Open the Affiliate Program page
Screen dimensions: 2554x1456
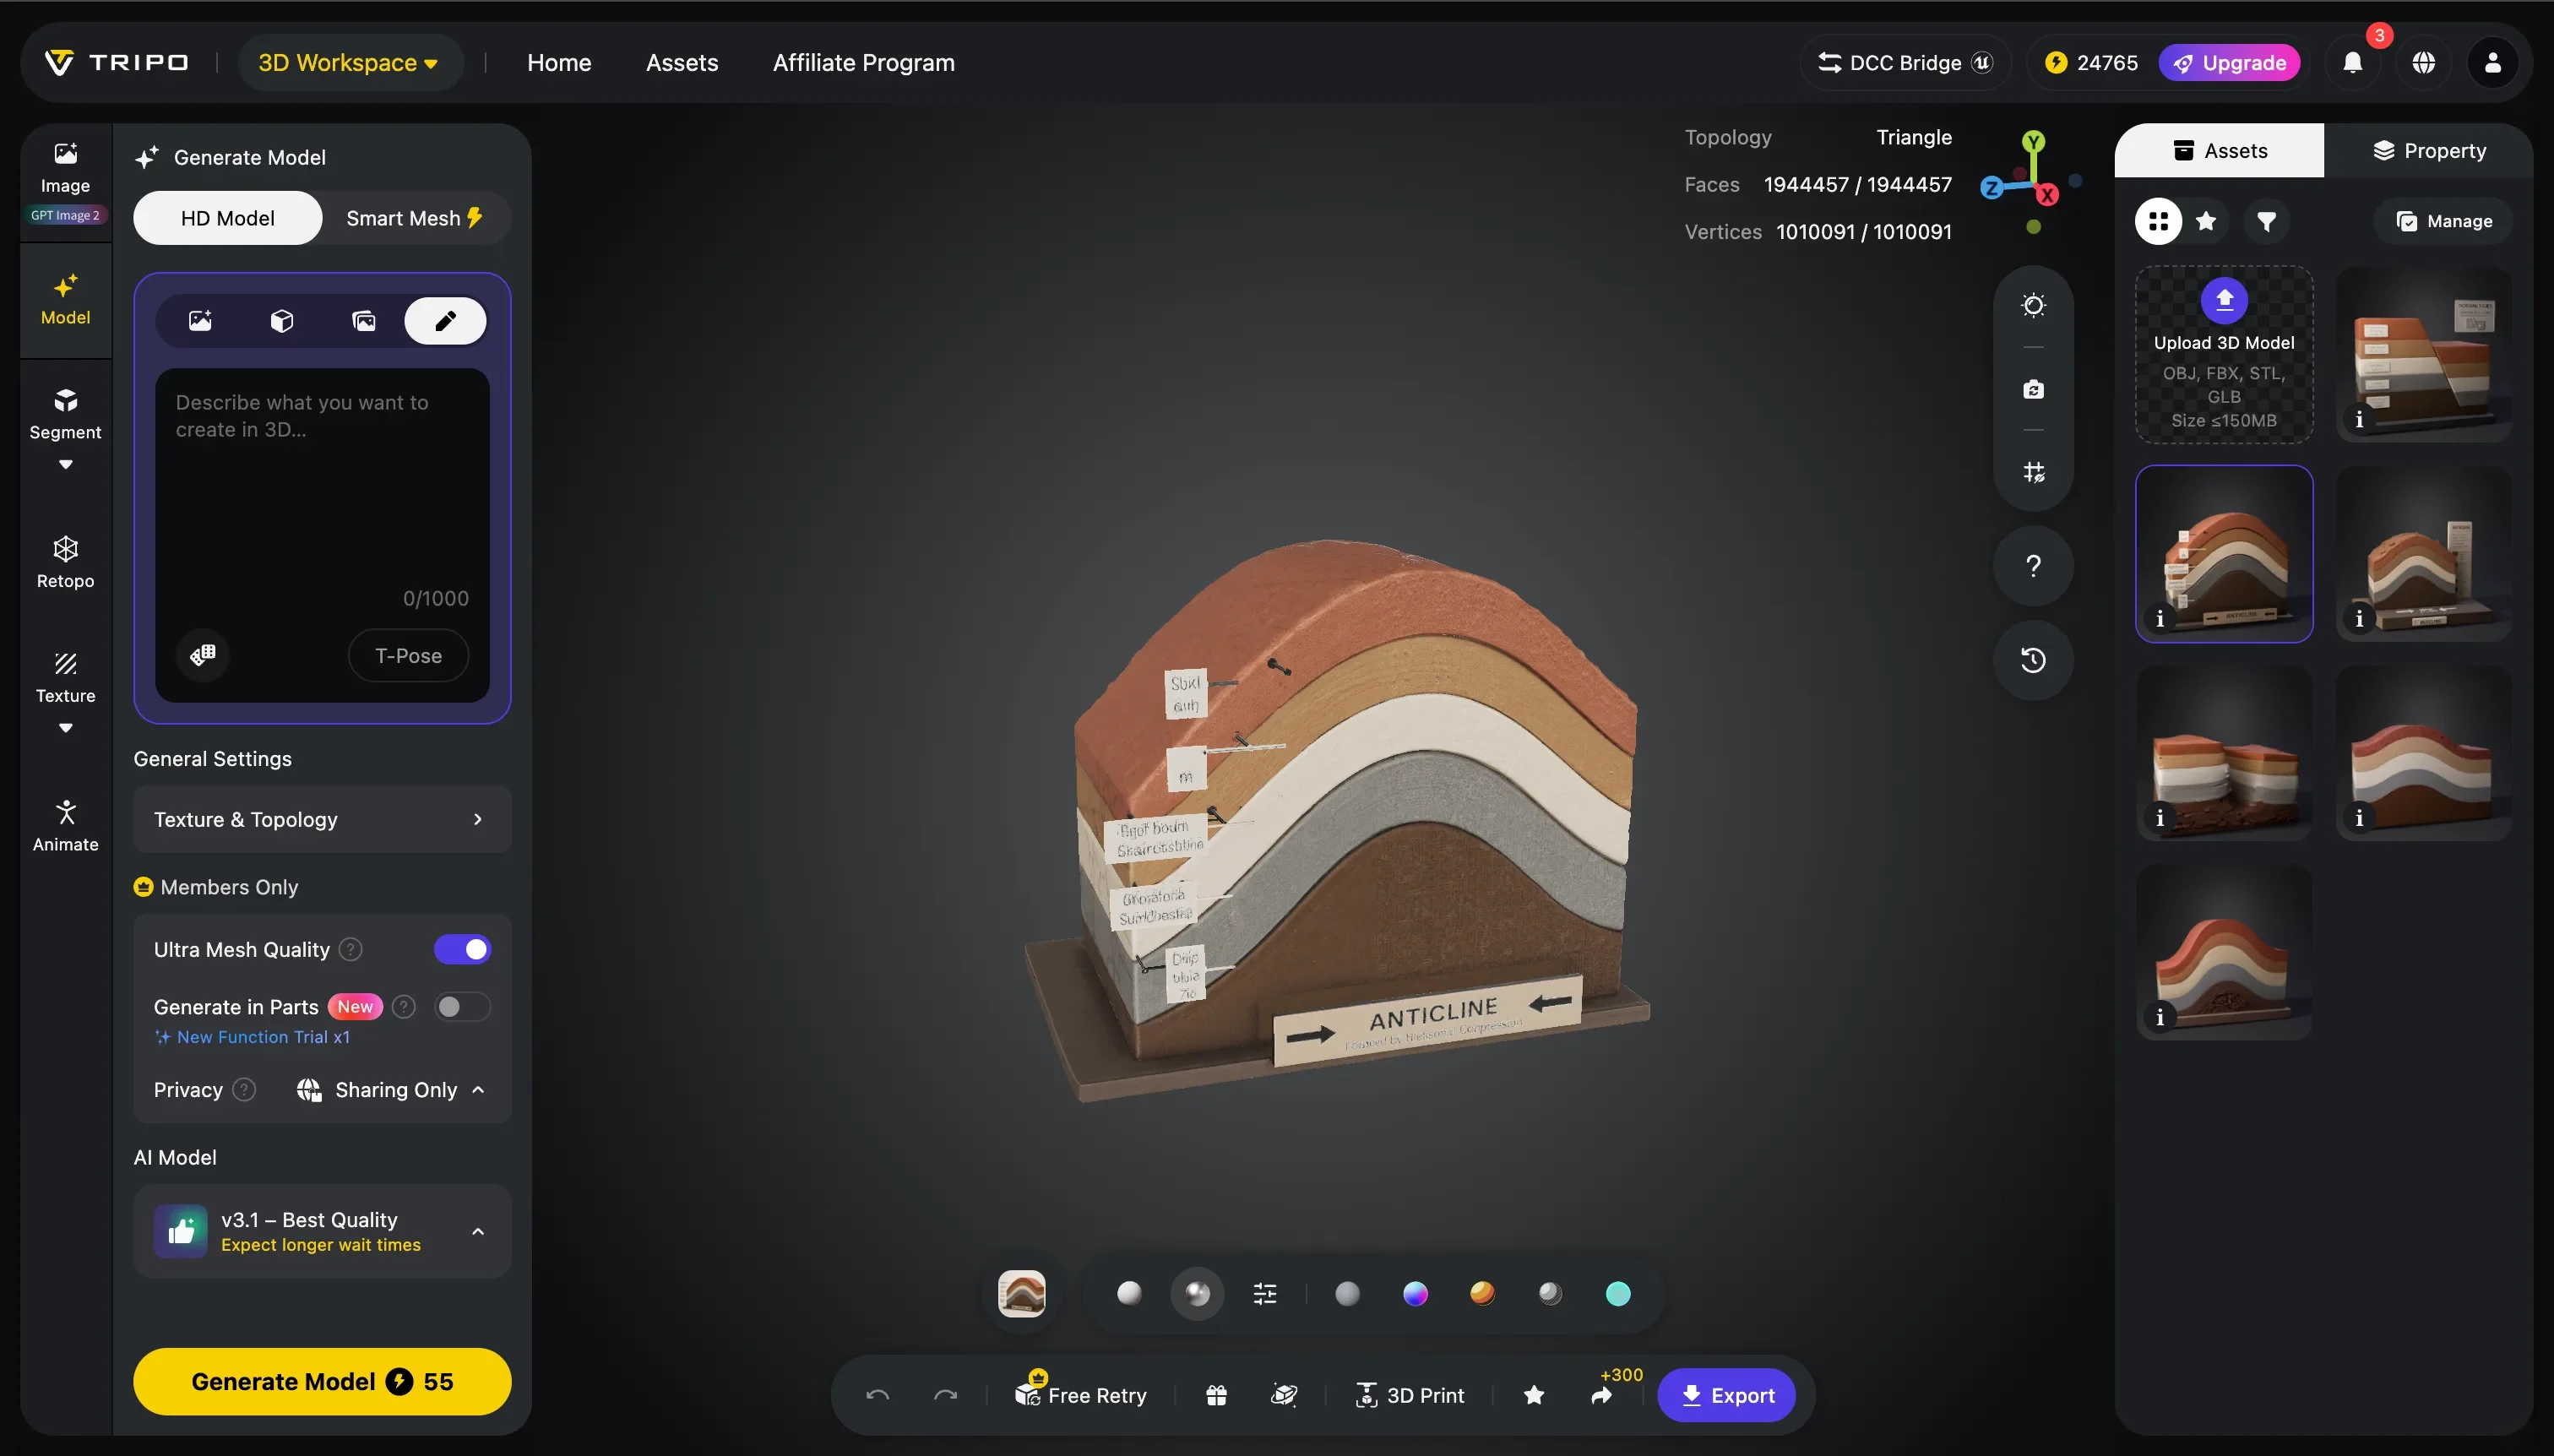[864, 62]
